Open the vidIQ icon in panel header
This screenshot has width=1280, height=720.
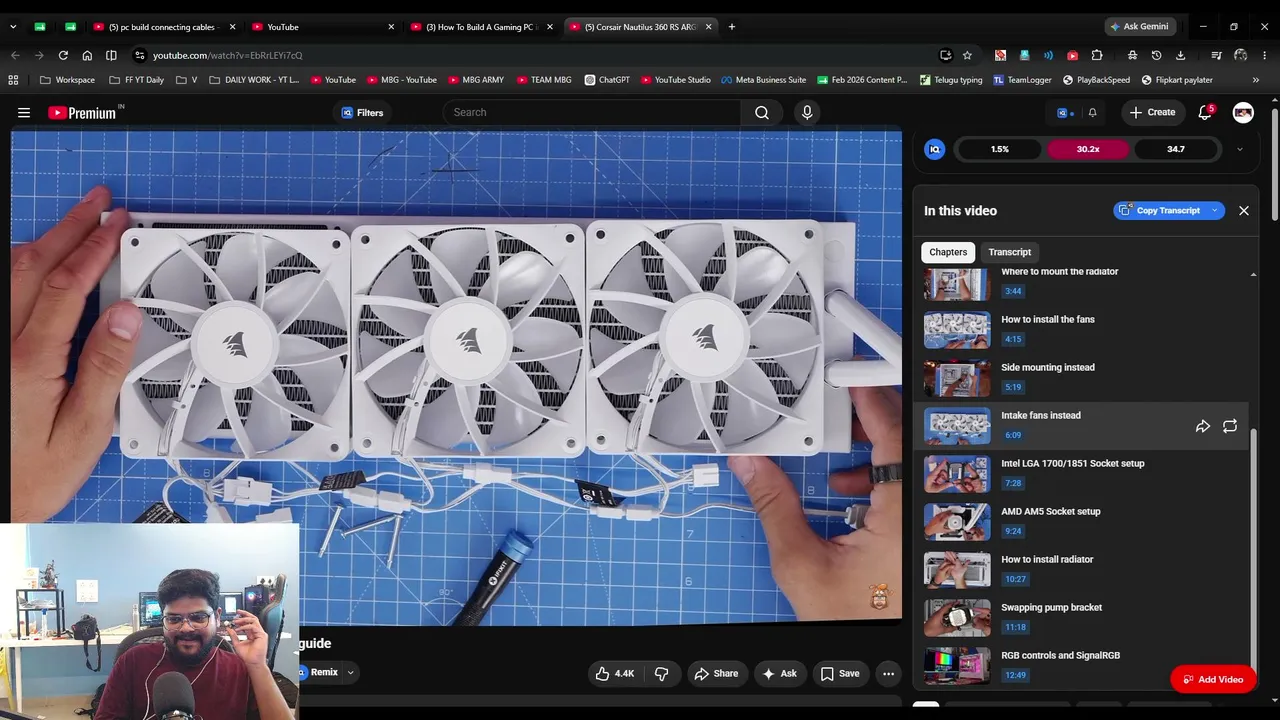pyautogui.click(x=935, y=149)
